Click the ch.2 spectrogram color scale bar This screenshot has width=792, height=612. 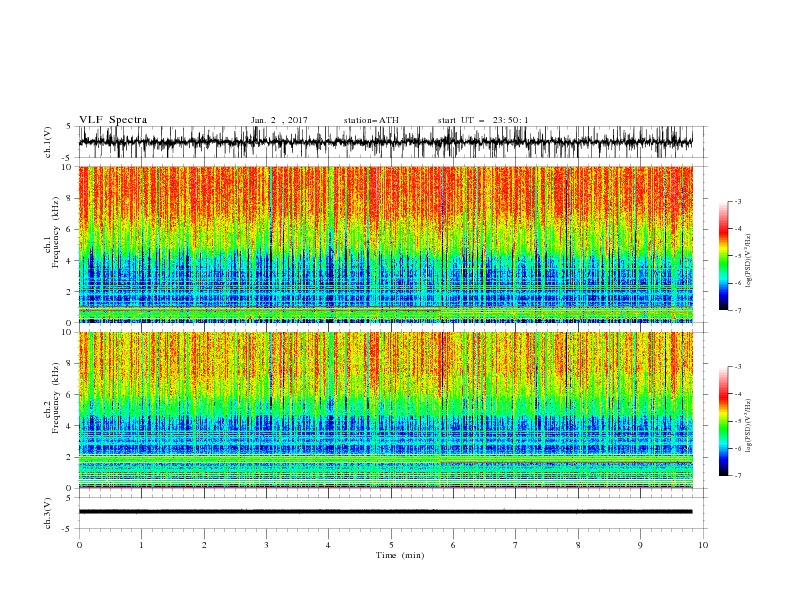[723, 421]
